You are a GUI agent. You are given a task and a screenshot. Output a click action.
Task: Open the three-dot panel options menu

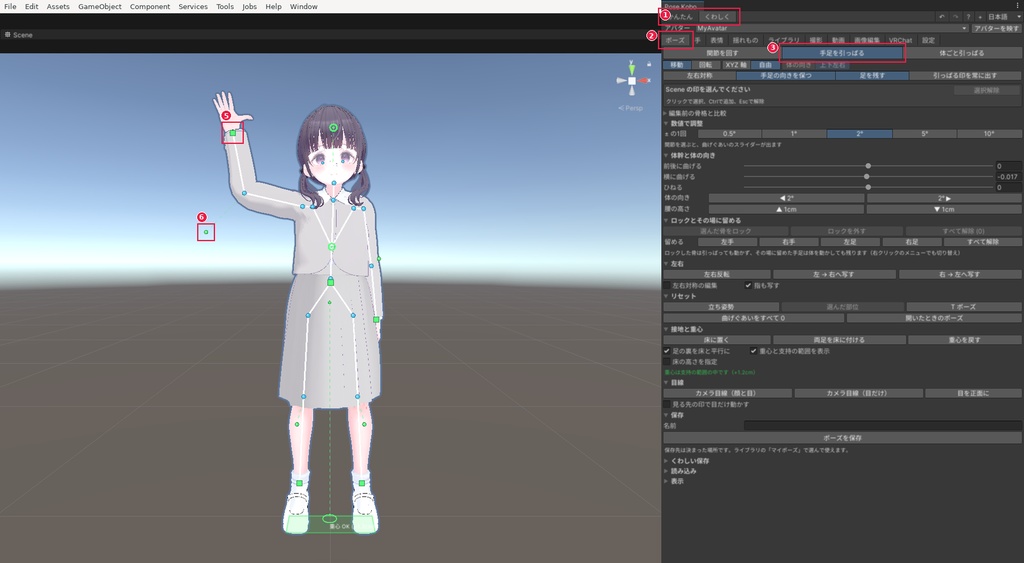(x=1017, y=5)
